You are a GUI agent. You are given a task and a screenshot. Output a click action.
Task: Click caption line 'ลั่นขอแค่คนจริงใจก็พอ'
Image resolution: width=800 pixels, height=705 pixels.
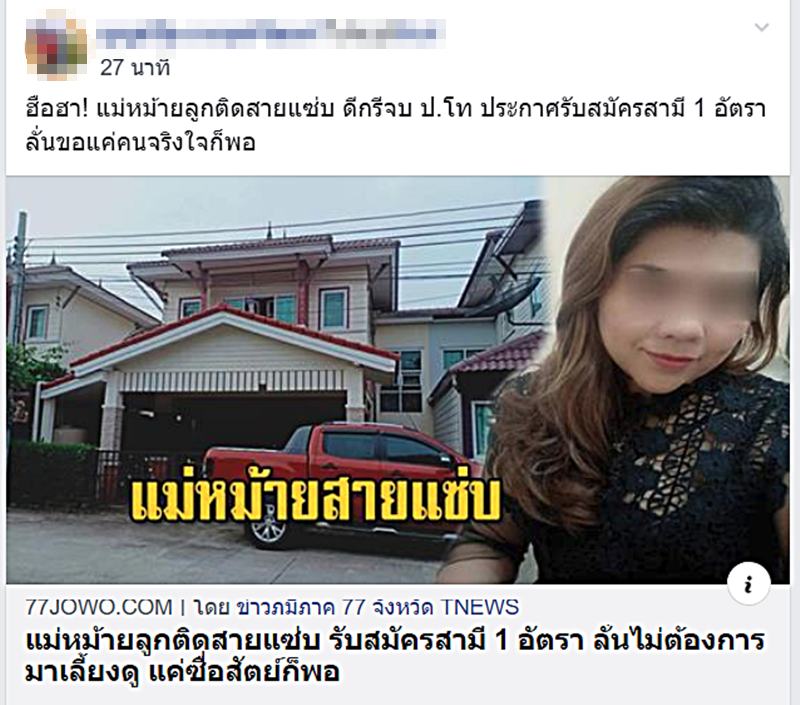coord(140,142)
